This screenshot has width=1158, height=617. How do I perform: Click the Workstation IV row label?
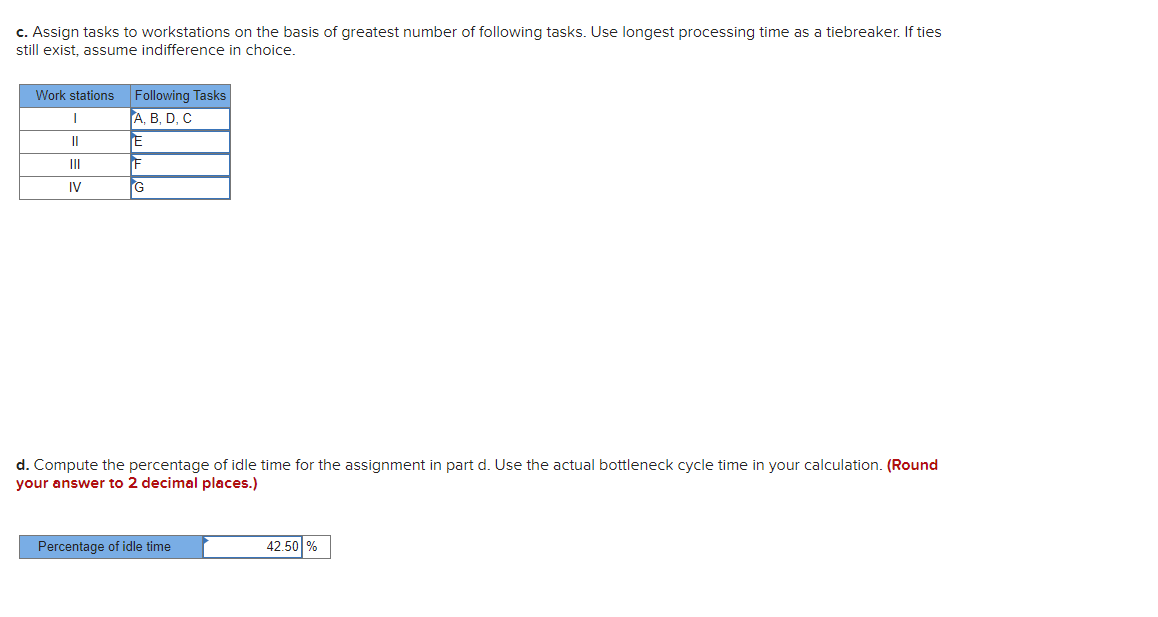point(73,187)
